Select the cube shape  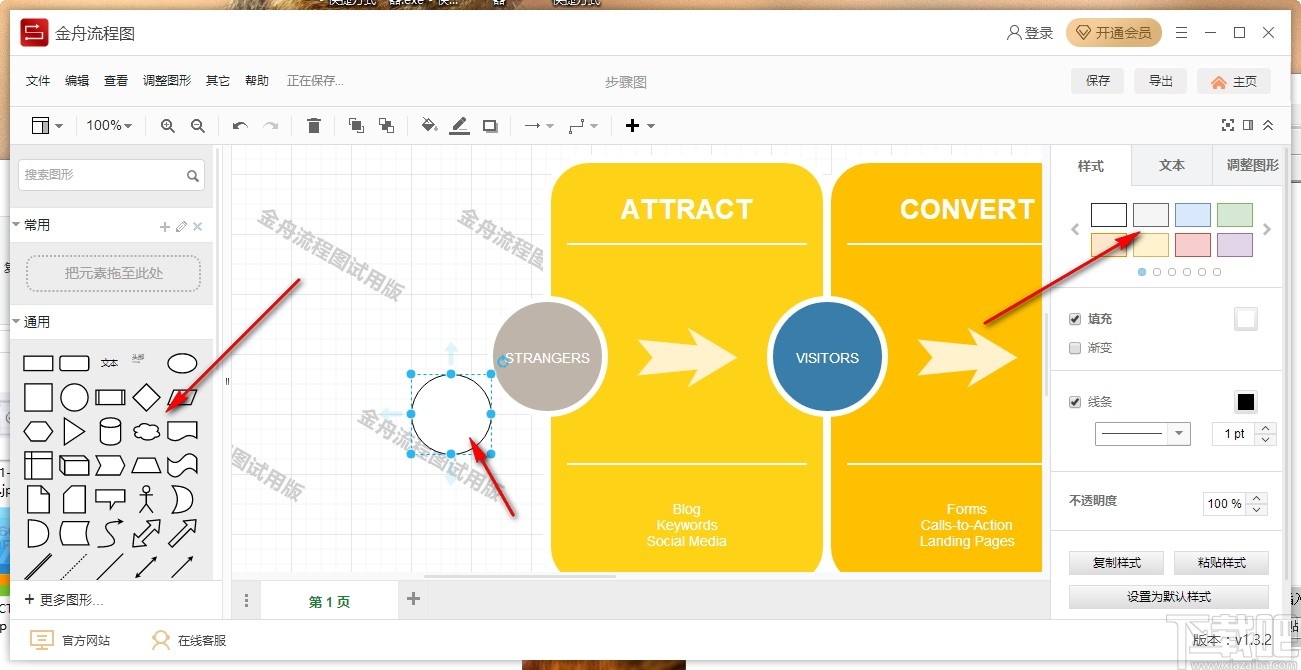(x=74, y=465)
